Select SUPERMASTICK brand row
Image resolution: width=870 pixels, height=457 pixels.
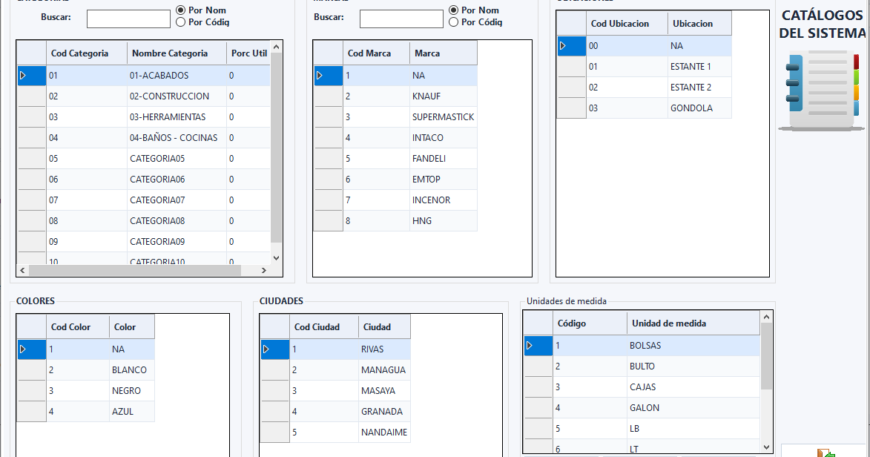coord(396,117)
